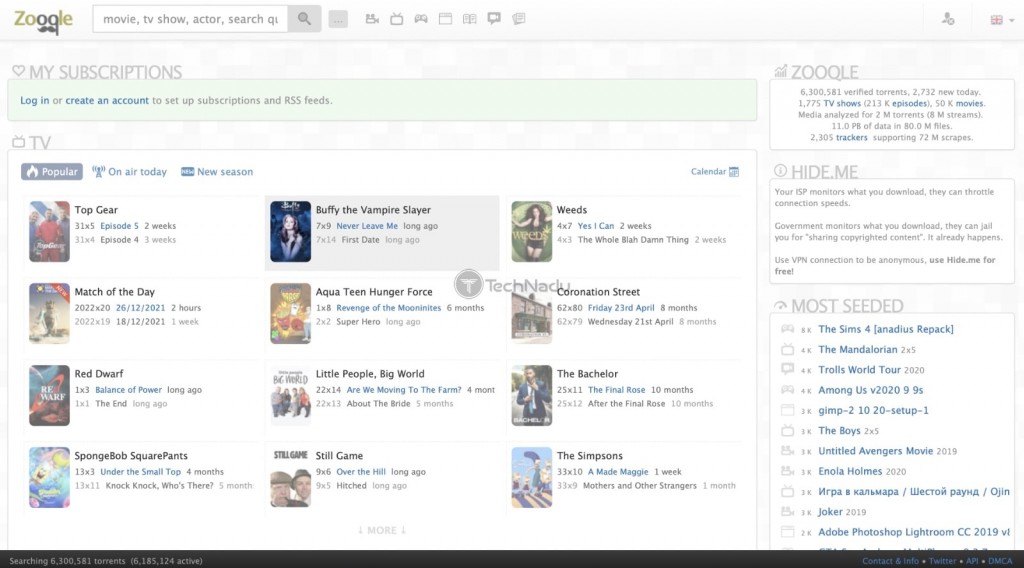Open the Still Game poster
The image size is (1024, 568).
tap(291, 477)
